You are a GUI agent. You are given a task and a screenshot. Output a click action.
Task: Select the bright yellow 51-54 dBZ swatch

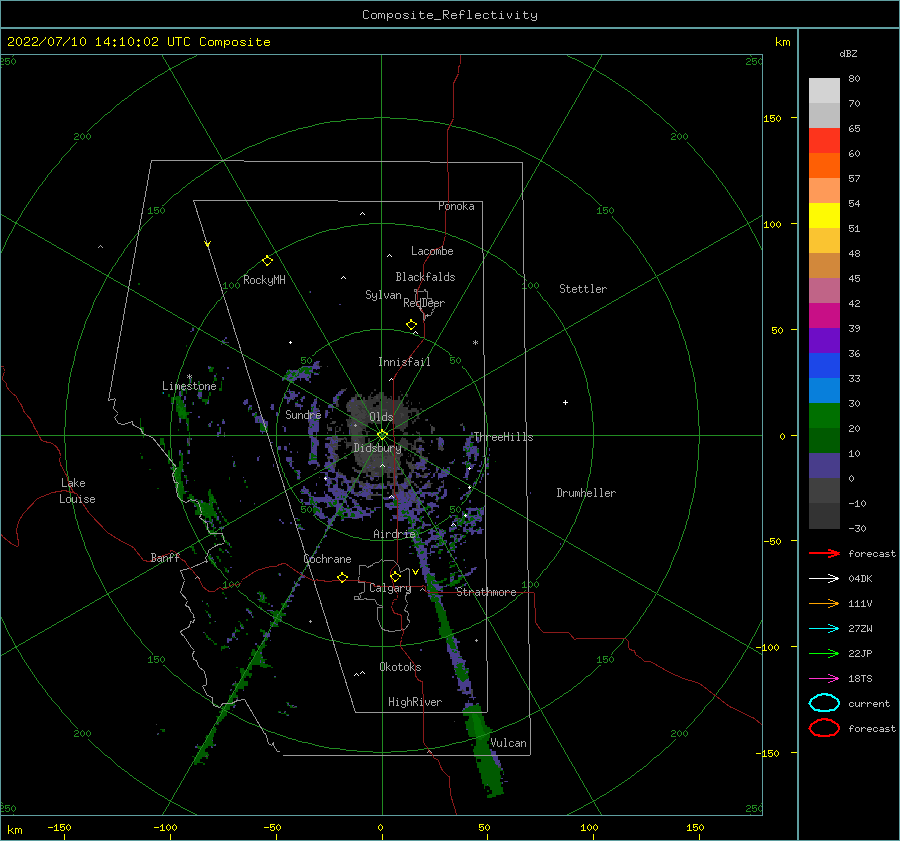(824, 215)
